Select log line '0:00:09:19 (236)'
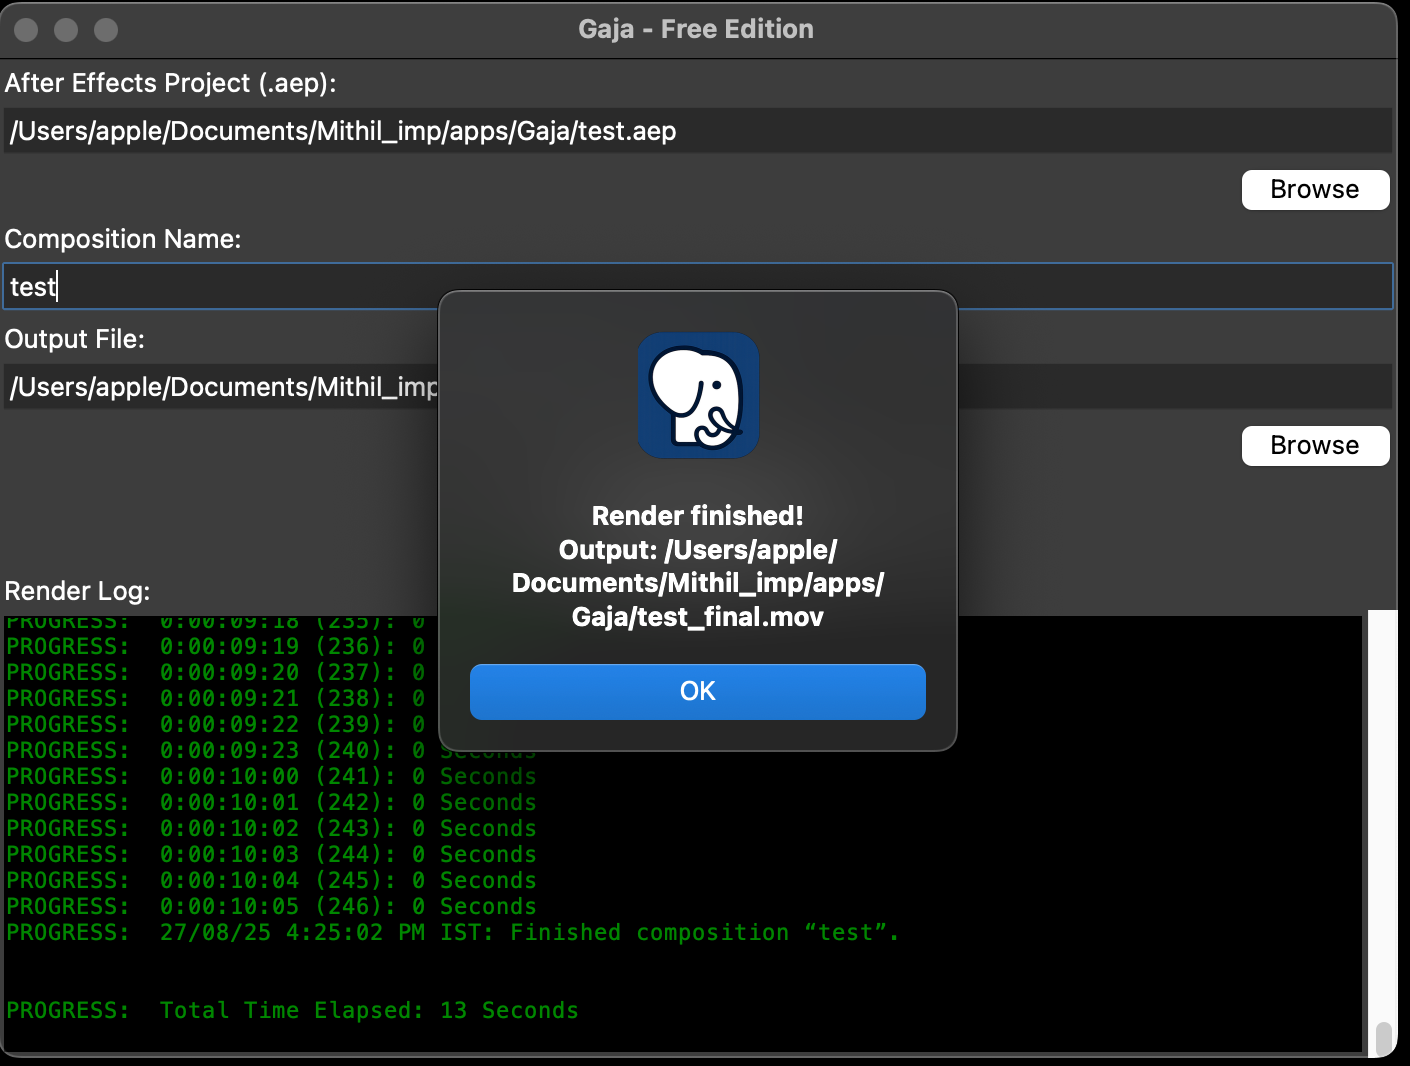 (x=216, y=646)
